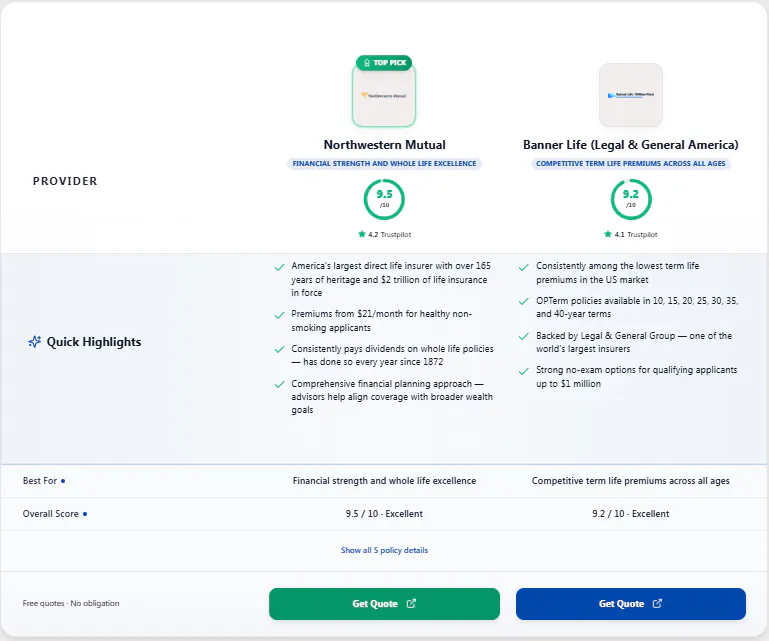Screen dimensions: 769x641
Task: Click checkmark beside Premiums from $21/month
Action: click(280, 315)
